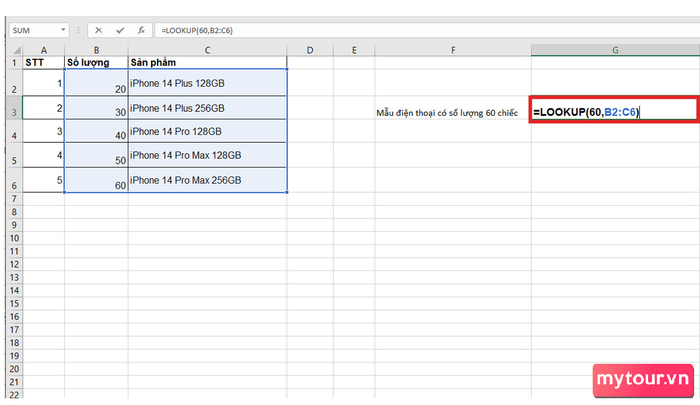Select column B header
Viewport: 700px width, 405px height.
(96, 50)
